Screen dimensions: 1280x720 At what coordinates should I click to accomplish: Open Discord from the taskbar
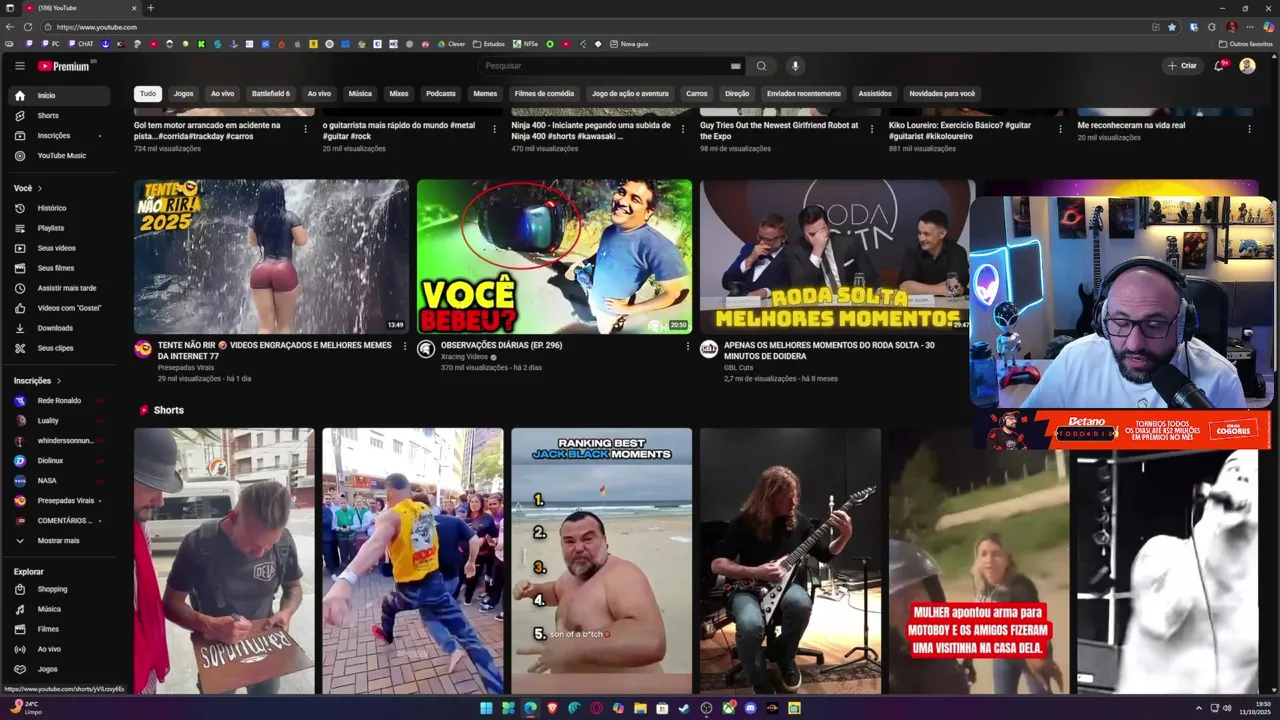(x=750, y=708)
